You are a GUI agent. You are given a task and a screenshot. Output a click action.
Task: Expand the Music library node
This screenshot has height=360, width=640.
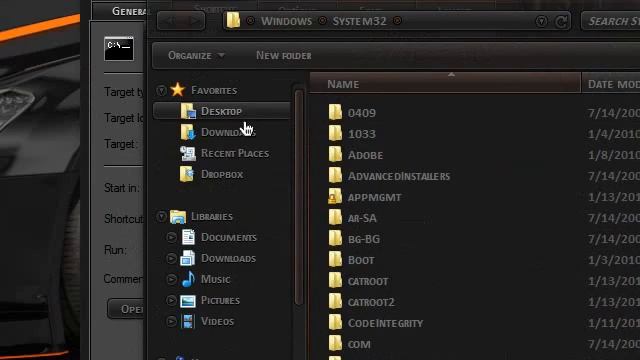coord(171,279)
